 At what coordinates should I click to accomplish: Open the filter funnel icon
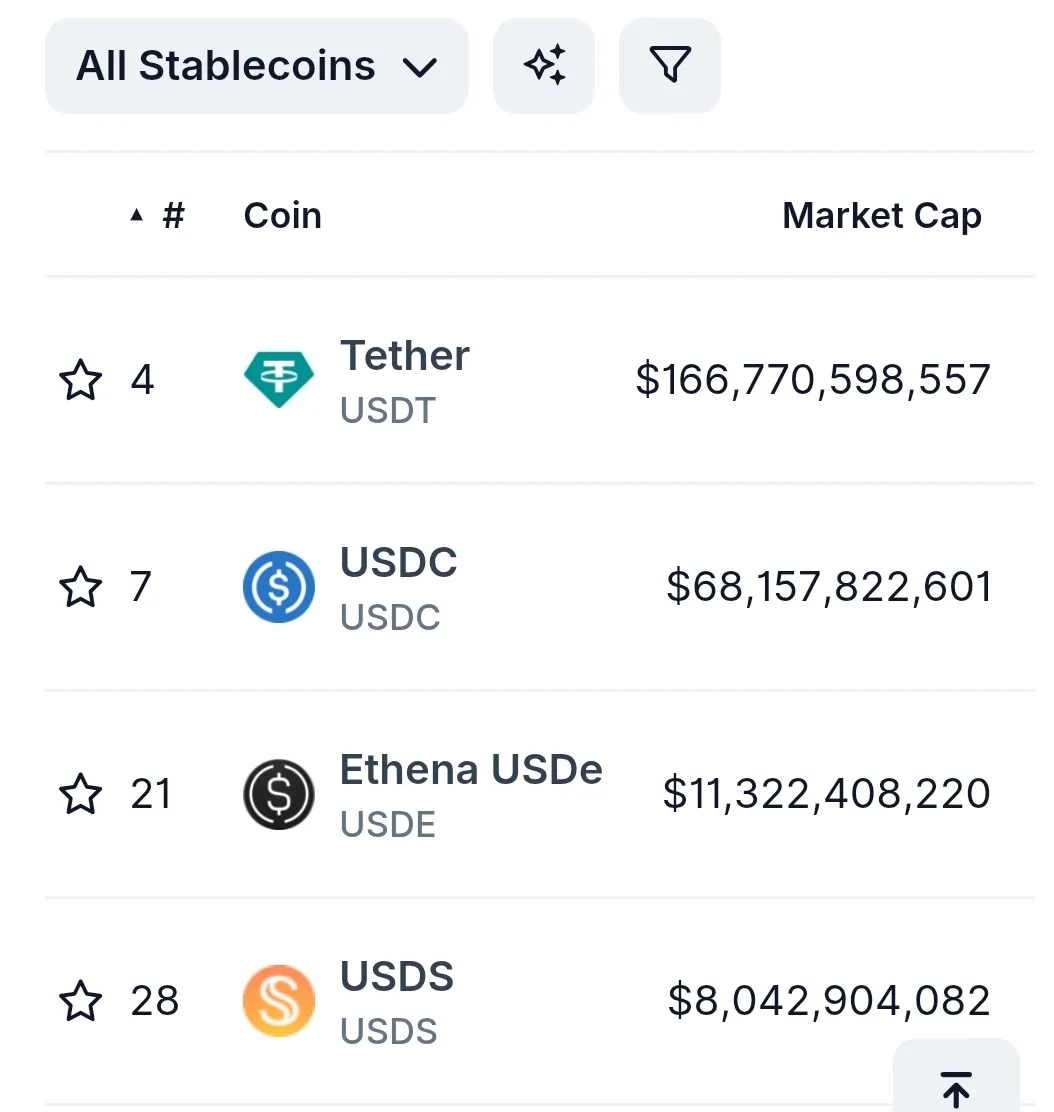coord(669,66)
